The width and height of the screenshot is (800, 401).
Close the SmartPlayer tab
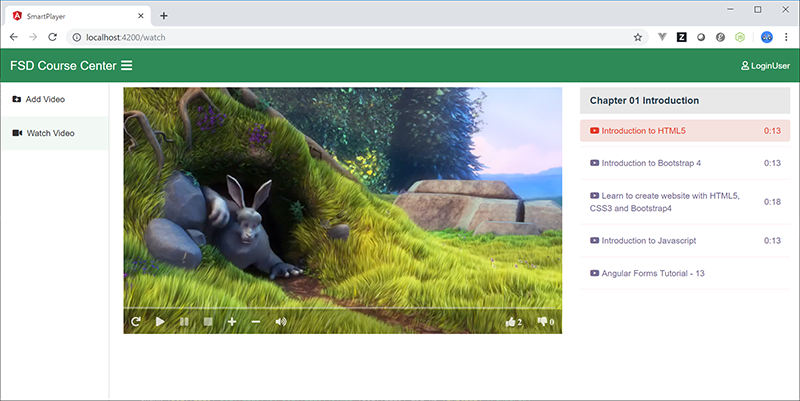tap(141, 16)
